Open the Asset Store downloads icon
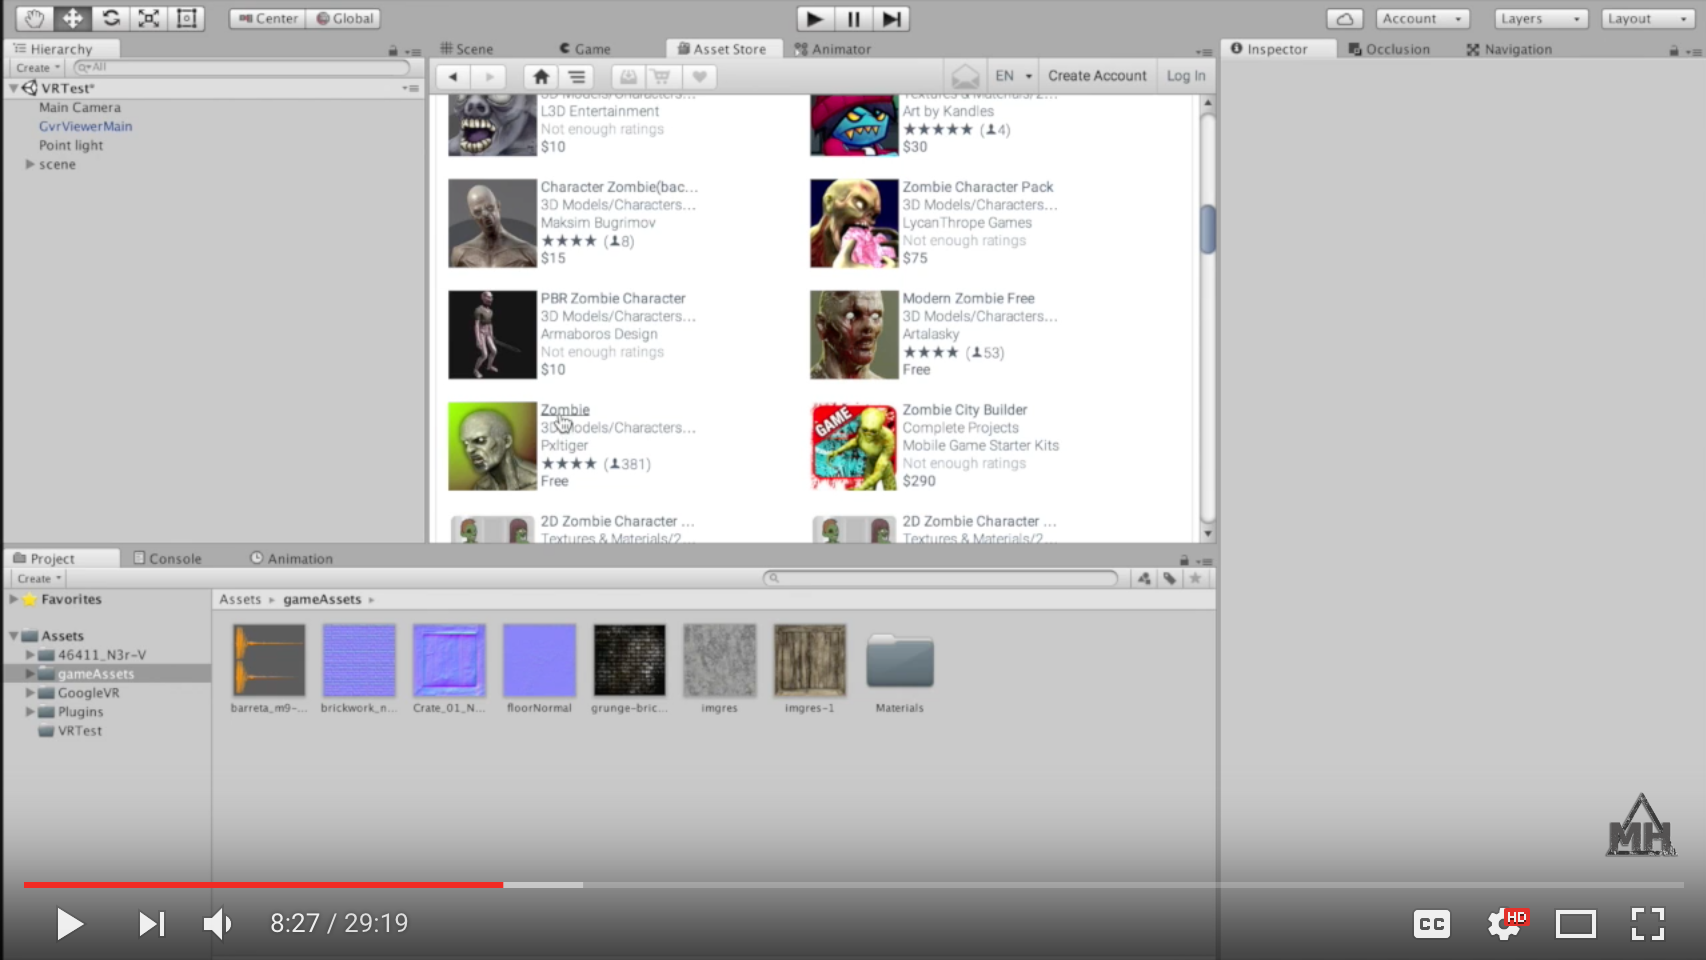This screenshot has width=1706, height=960. 628,76
